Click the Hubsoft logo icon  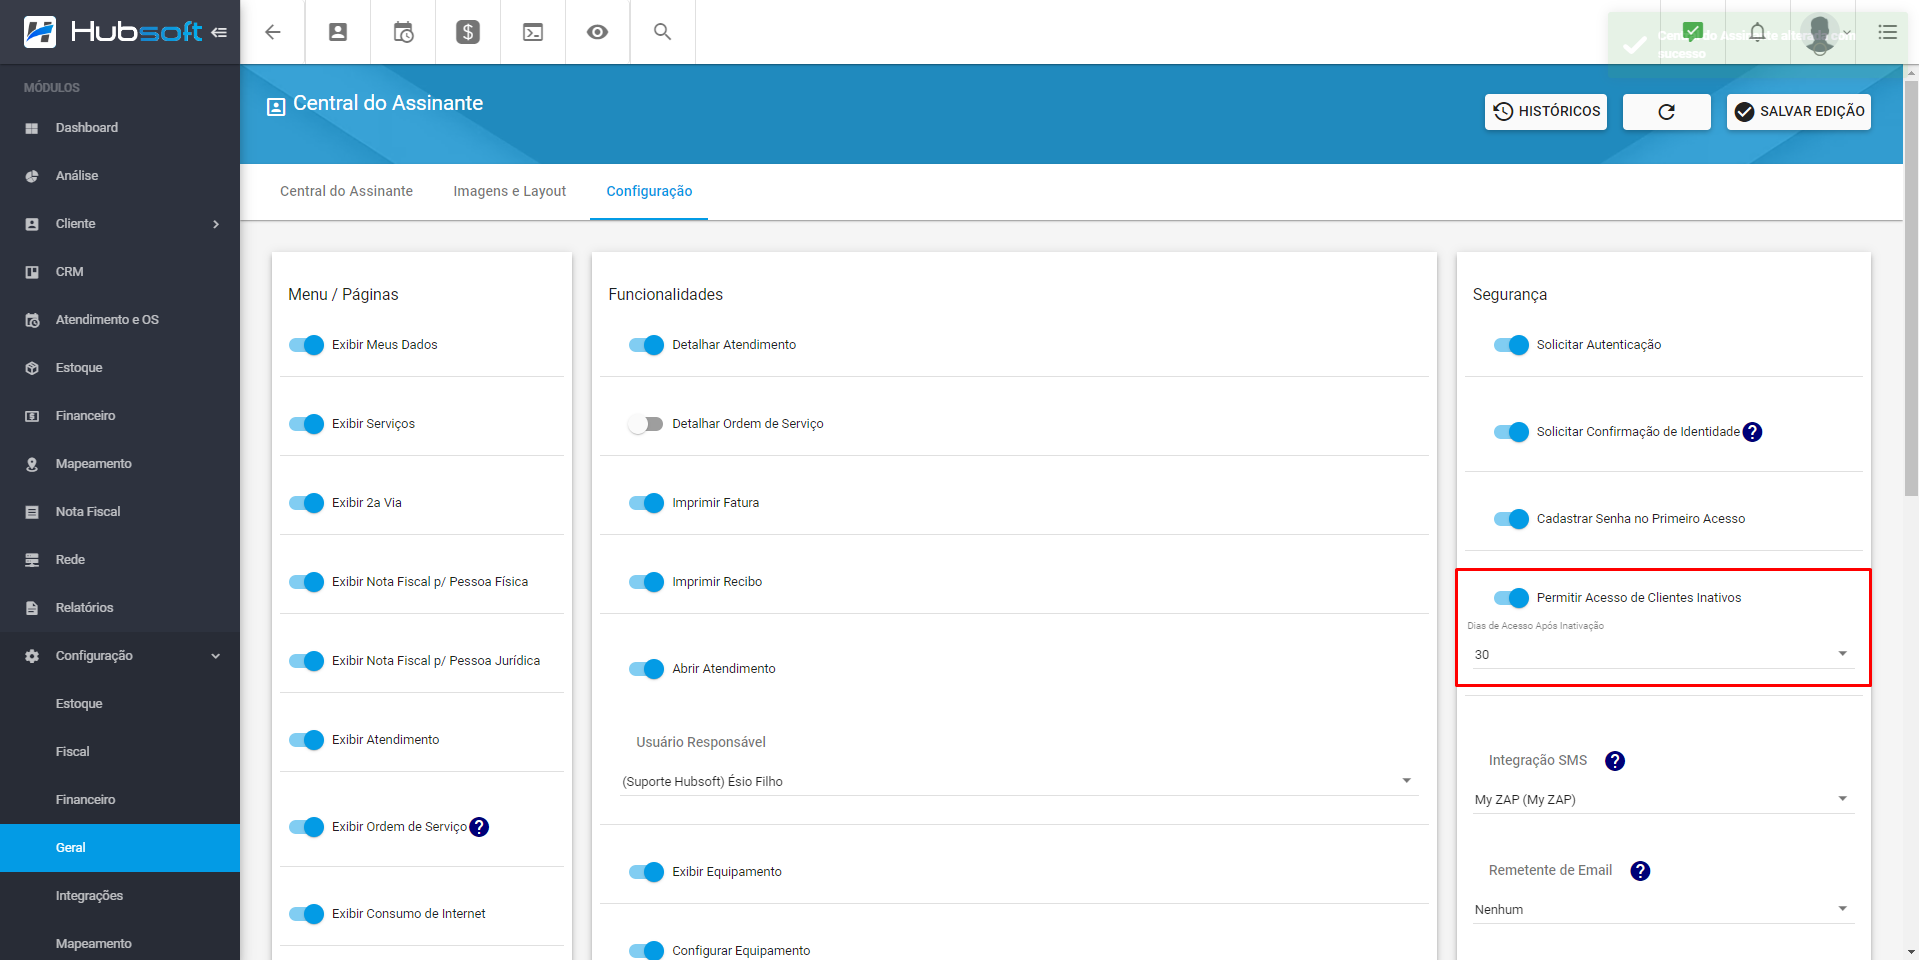[40, 32]
